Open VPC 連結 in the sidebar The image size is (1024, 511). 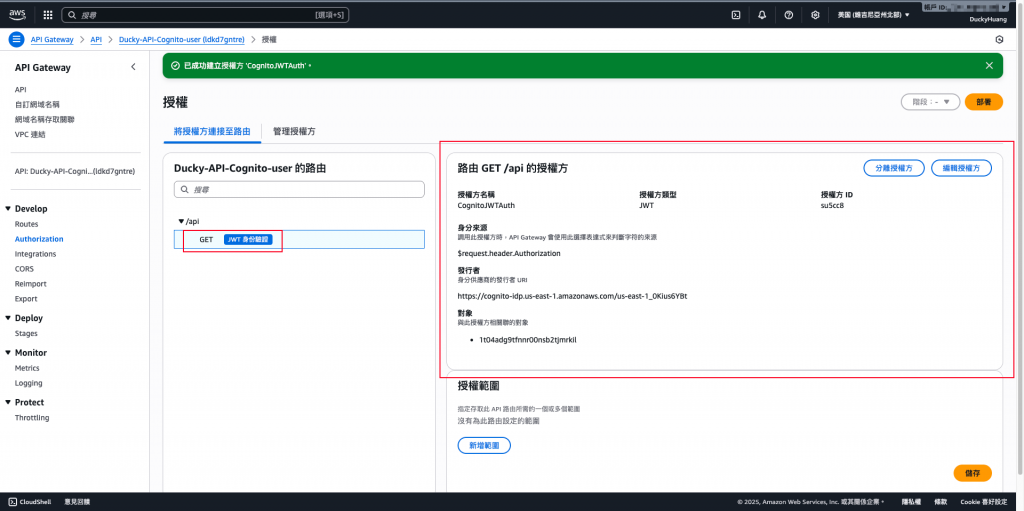tap(30, 135)
